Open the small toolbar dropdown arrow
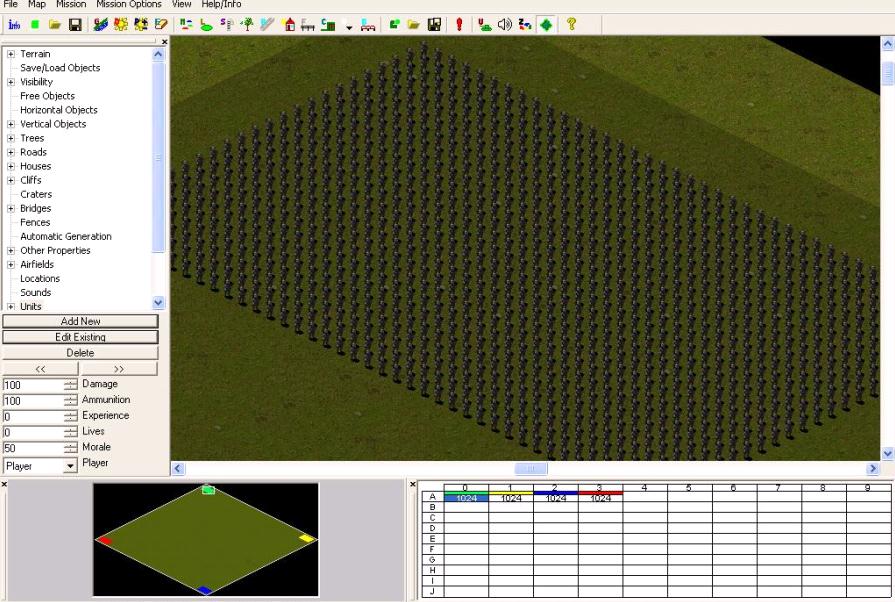The image size is (895, 602). click(x=349, y=26)
